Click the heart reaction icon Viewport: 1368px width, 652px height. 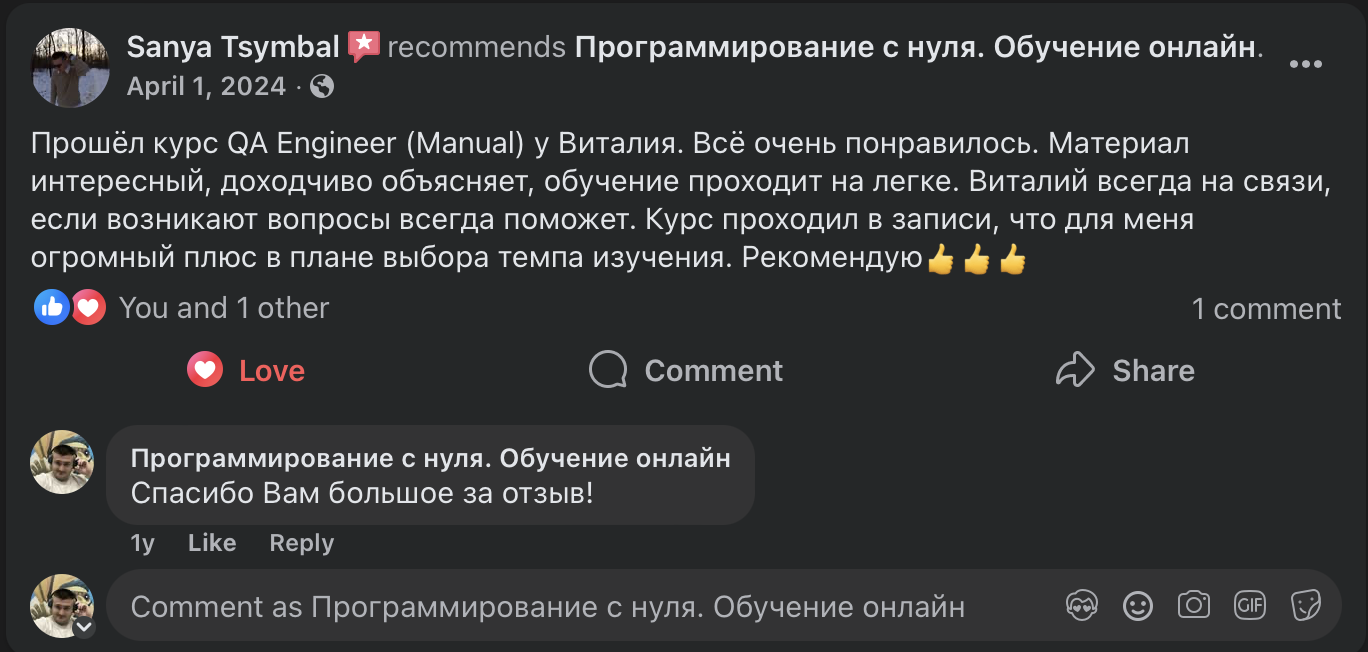88,307
